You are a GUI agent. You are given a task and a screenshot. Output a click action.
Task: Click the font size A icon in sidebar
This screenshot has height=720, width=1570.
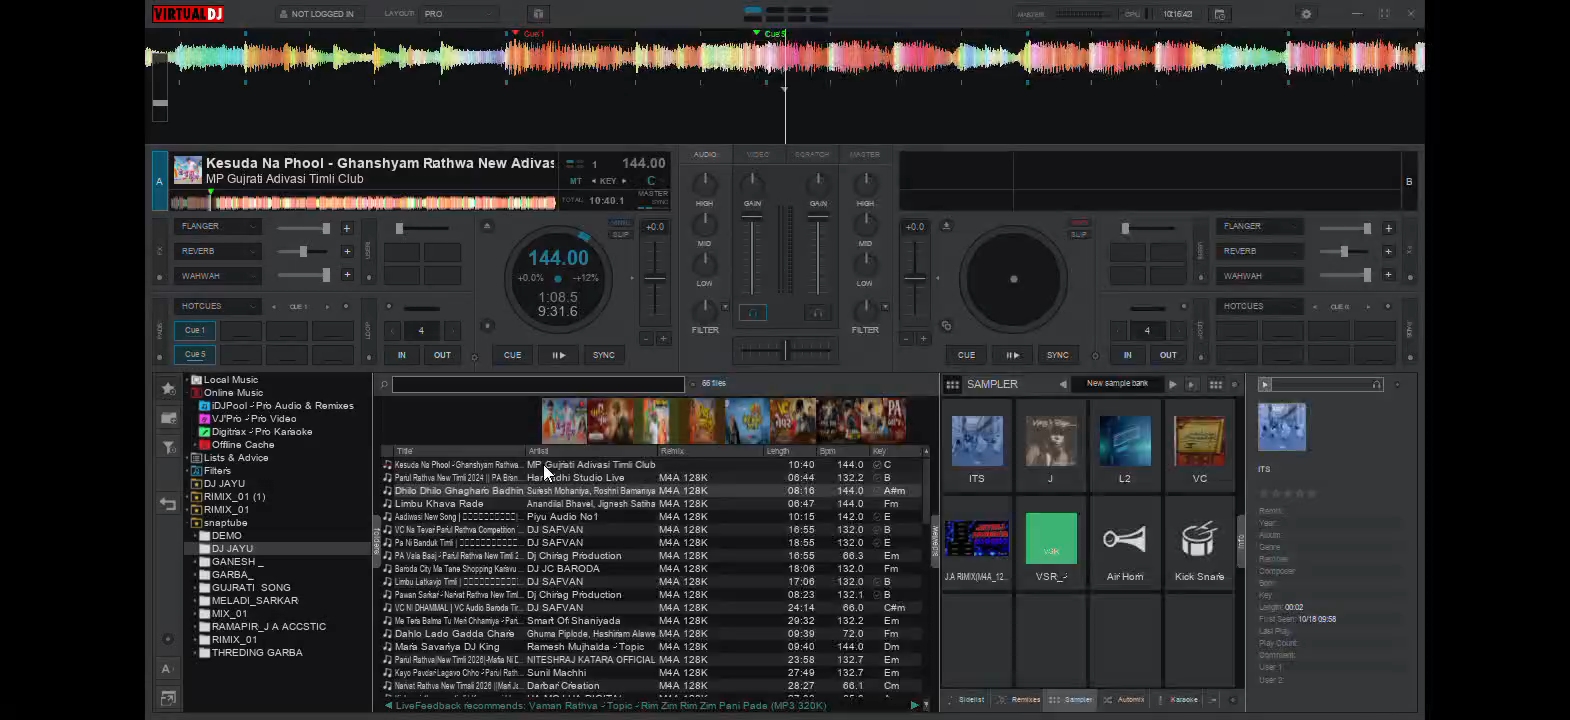(167, 668)
